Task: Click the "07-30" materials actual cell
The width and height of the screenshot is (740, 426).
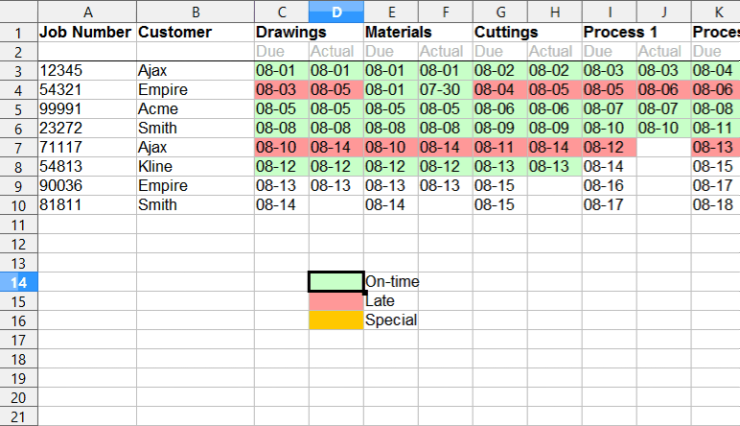Action: (445, 90)
